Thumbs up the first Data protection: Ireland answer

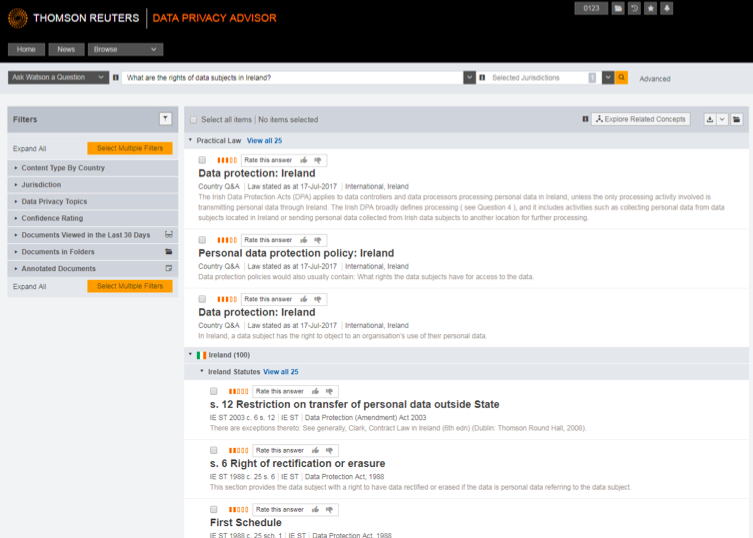(x=304, y=160)
